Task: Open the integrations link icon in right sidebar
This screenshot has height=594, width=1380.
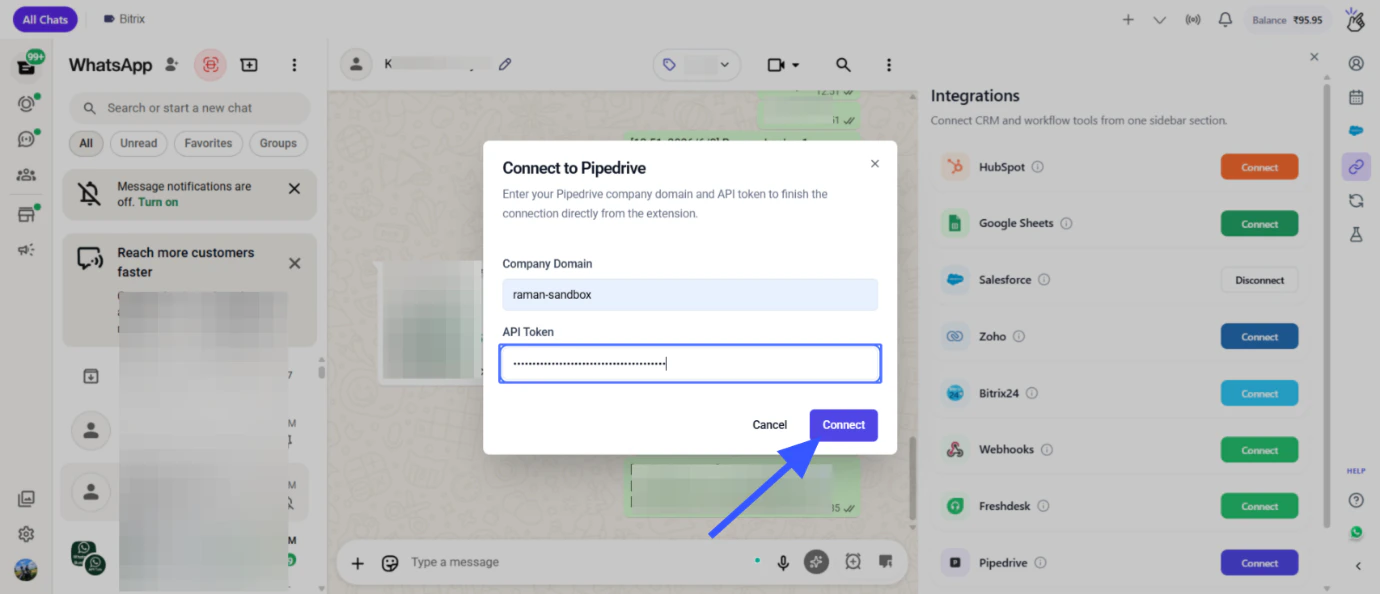Action: pyautogui.click(x=1356, y=166)
